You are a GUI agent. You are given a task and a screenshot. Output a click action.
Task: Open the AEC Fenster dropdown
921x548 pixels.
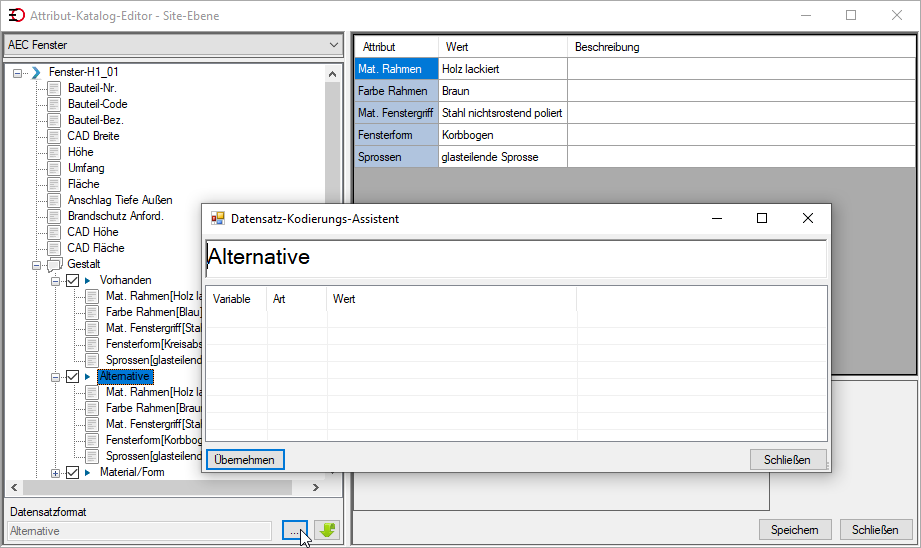(x=173, y=45)
